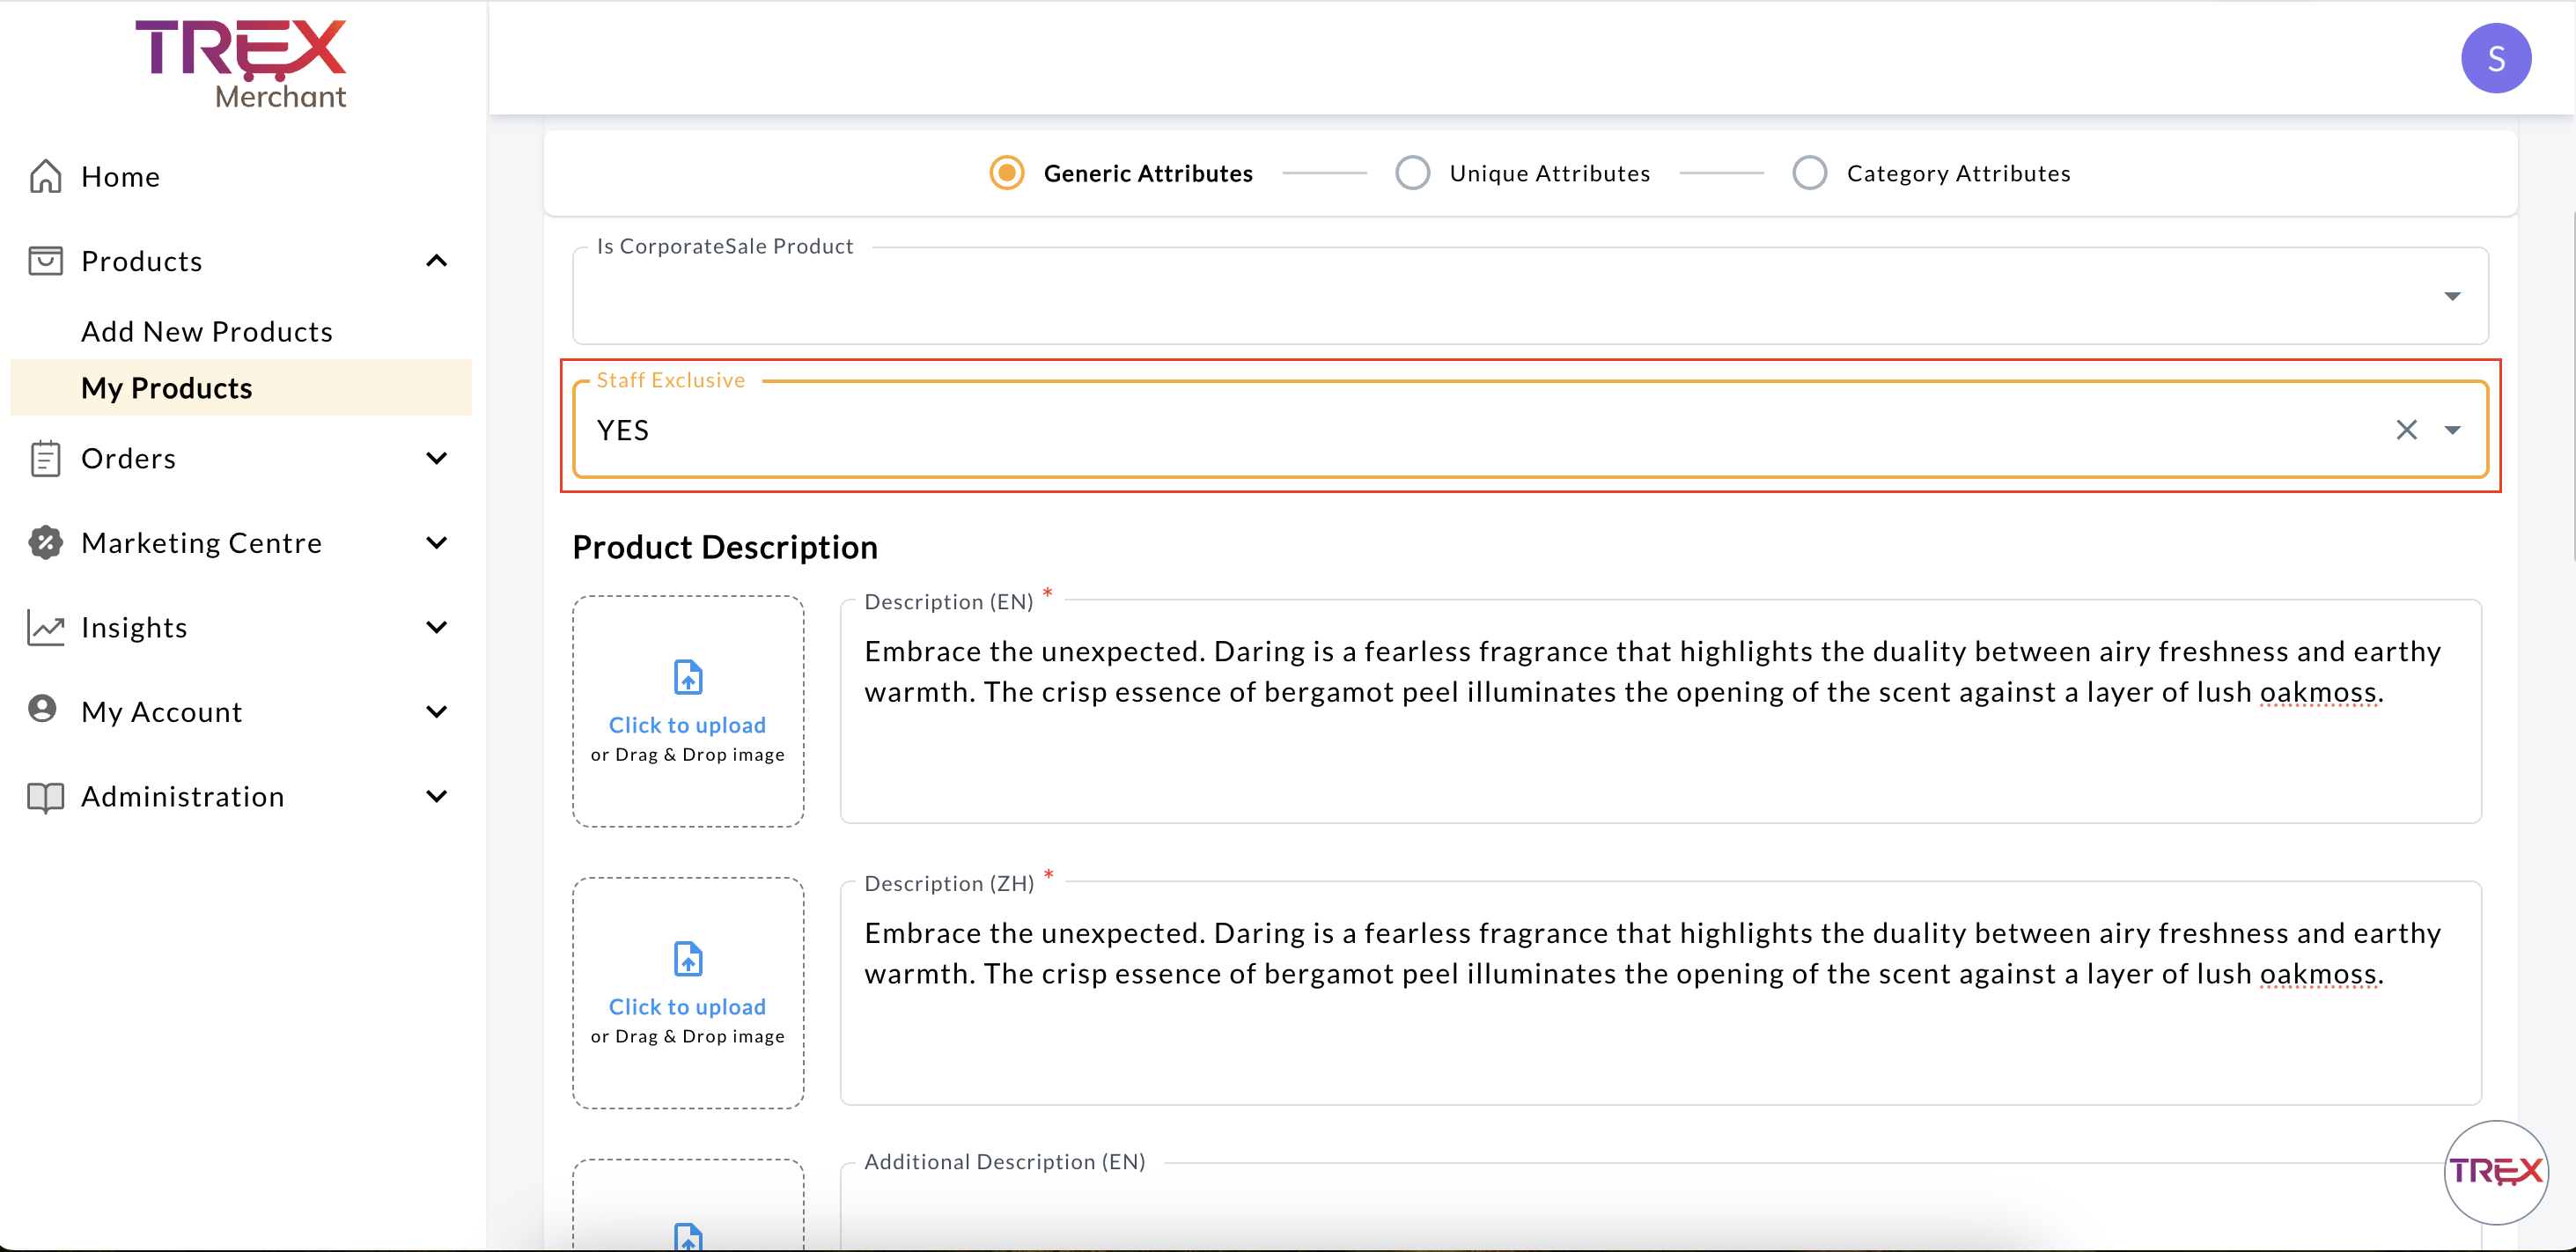The width and height of the screenshot is (2576, 1252).
Task: Click the Marketing Centre percent badge icon
Action: coord(45,542)
